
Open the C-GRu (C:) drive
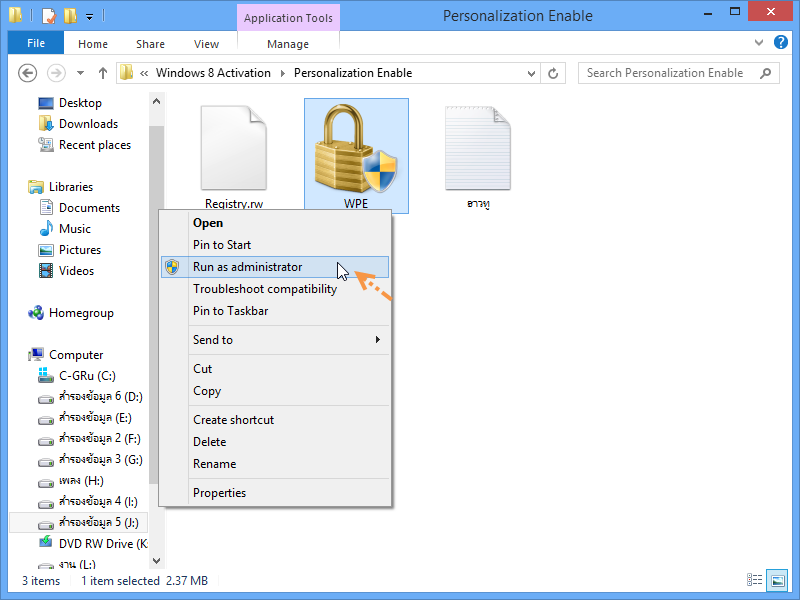77,376
